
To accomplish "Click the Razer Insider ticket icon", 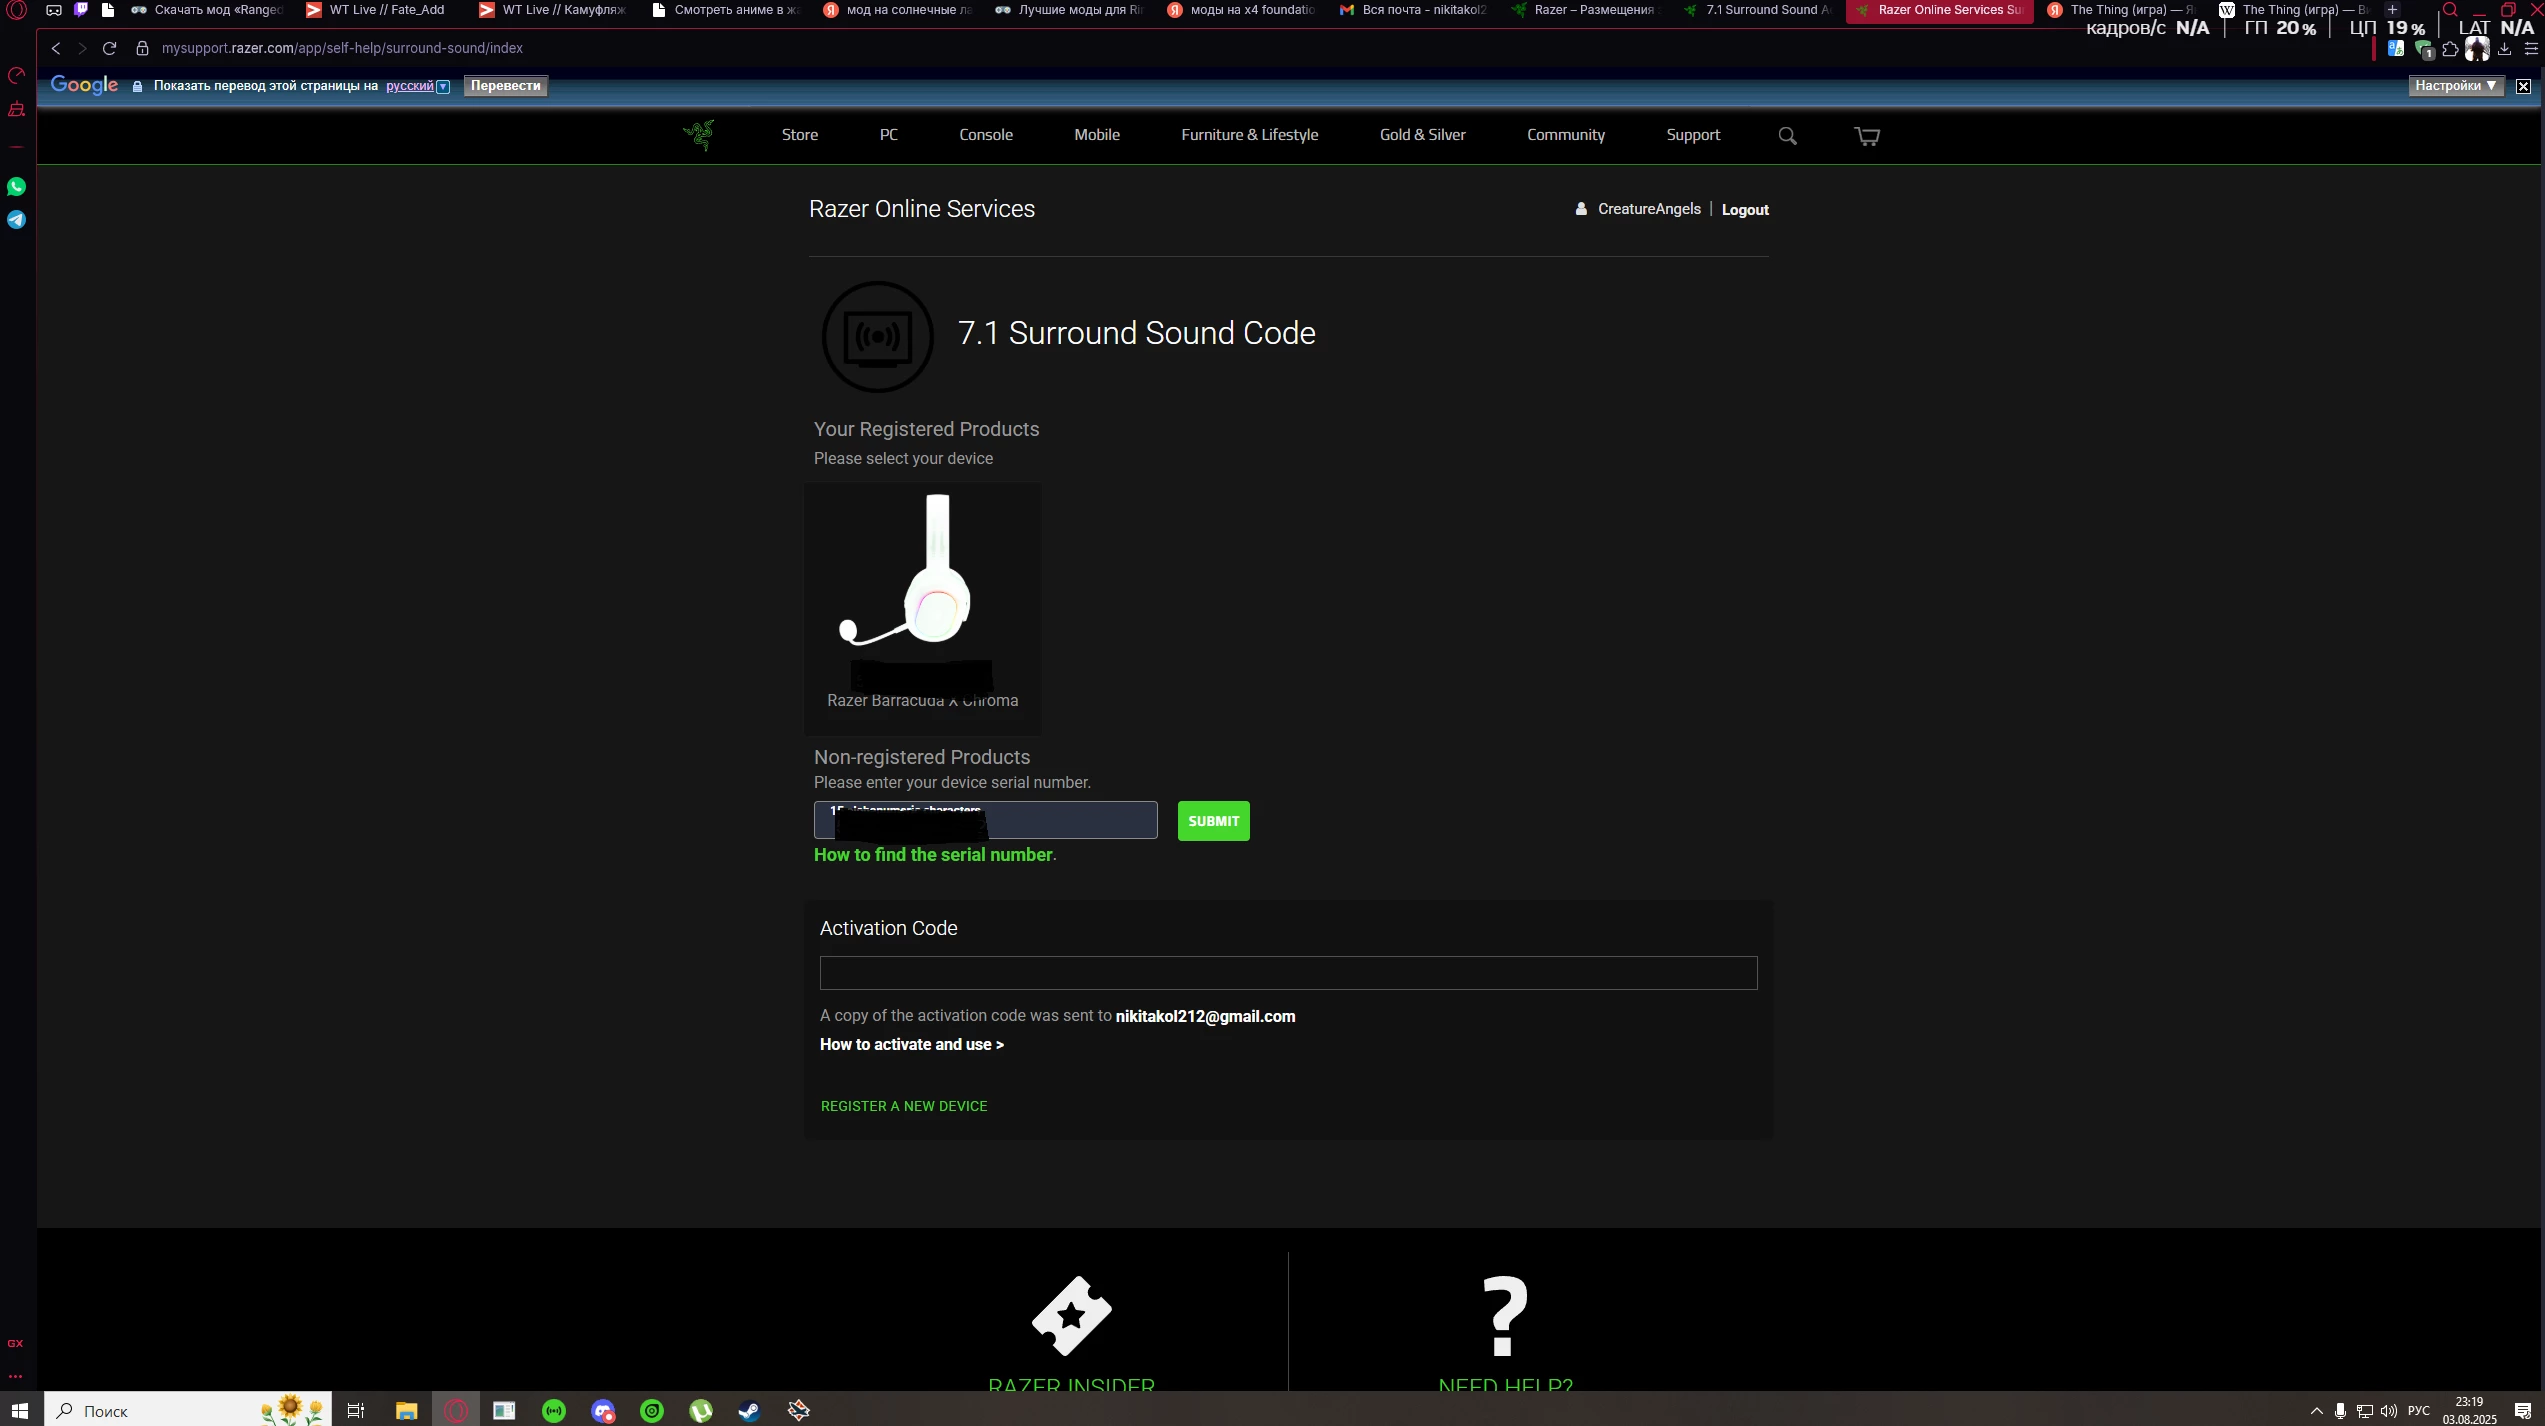I will 1071,1315.
